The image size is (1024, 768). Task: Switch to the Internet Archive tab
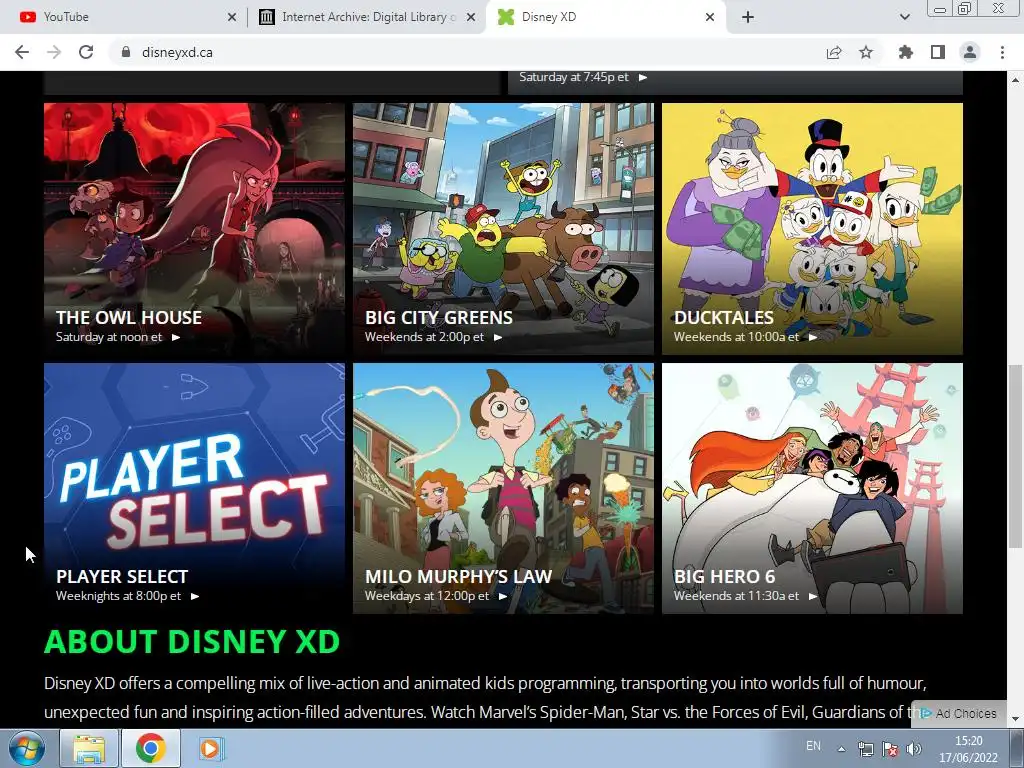click(x=368, y=17)
